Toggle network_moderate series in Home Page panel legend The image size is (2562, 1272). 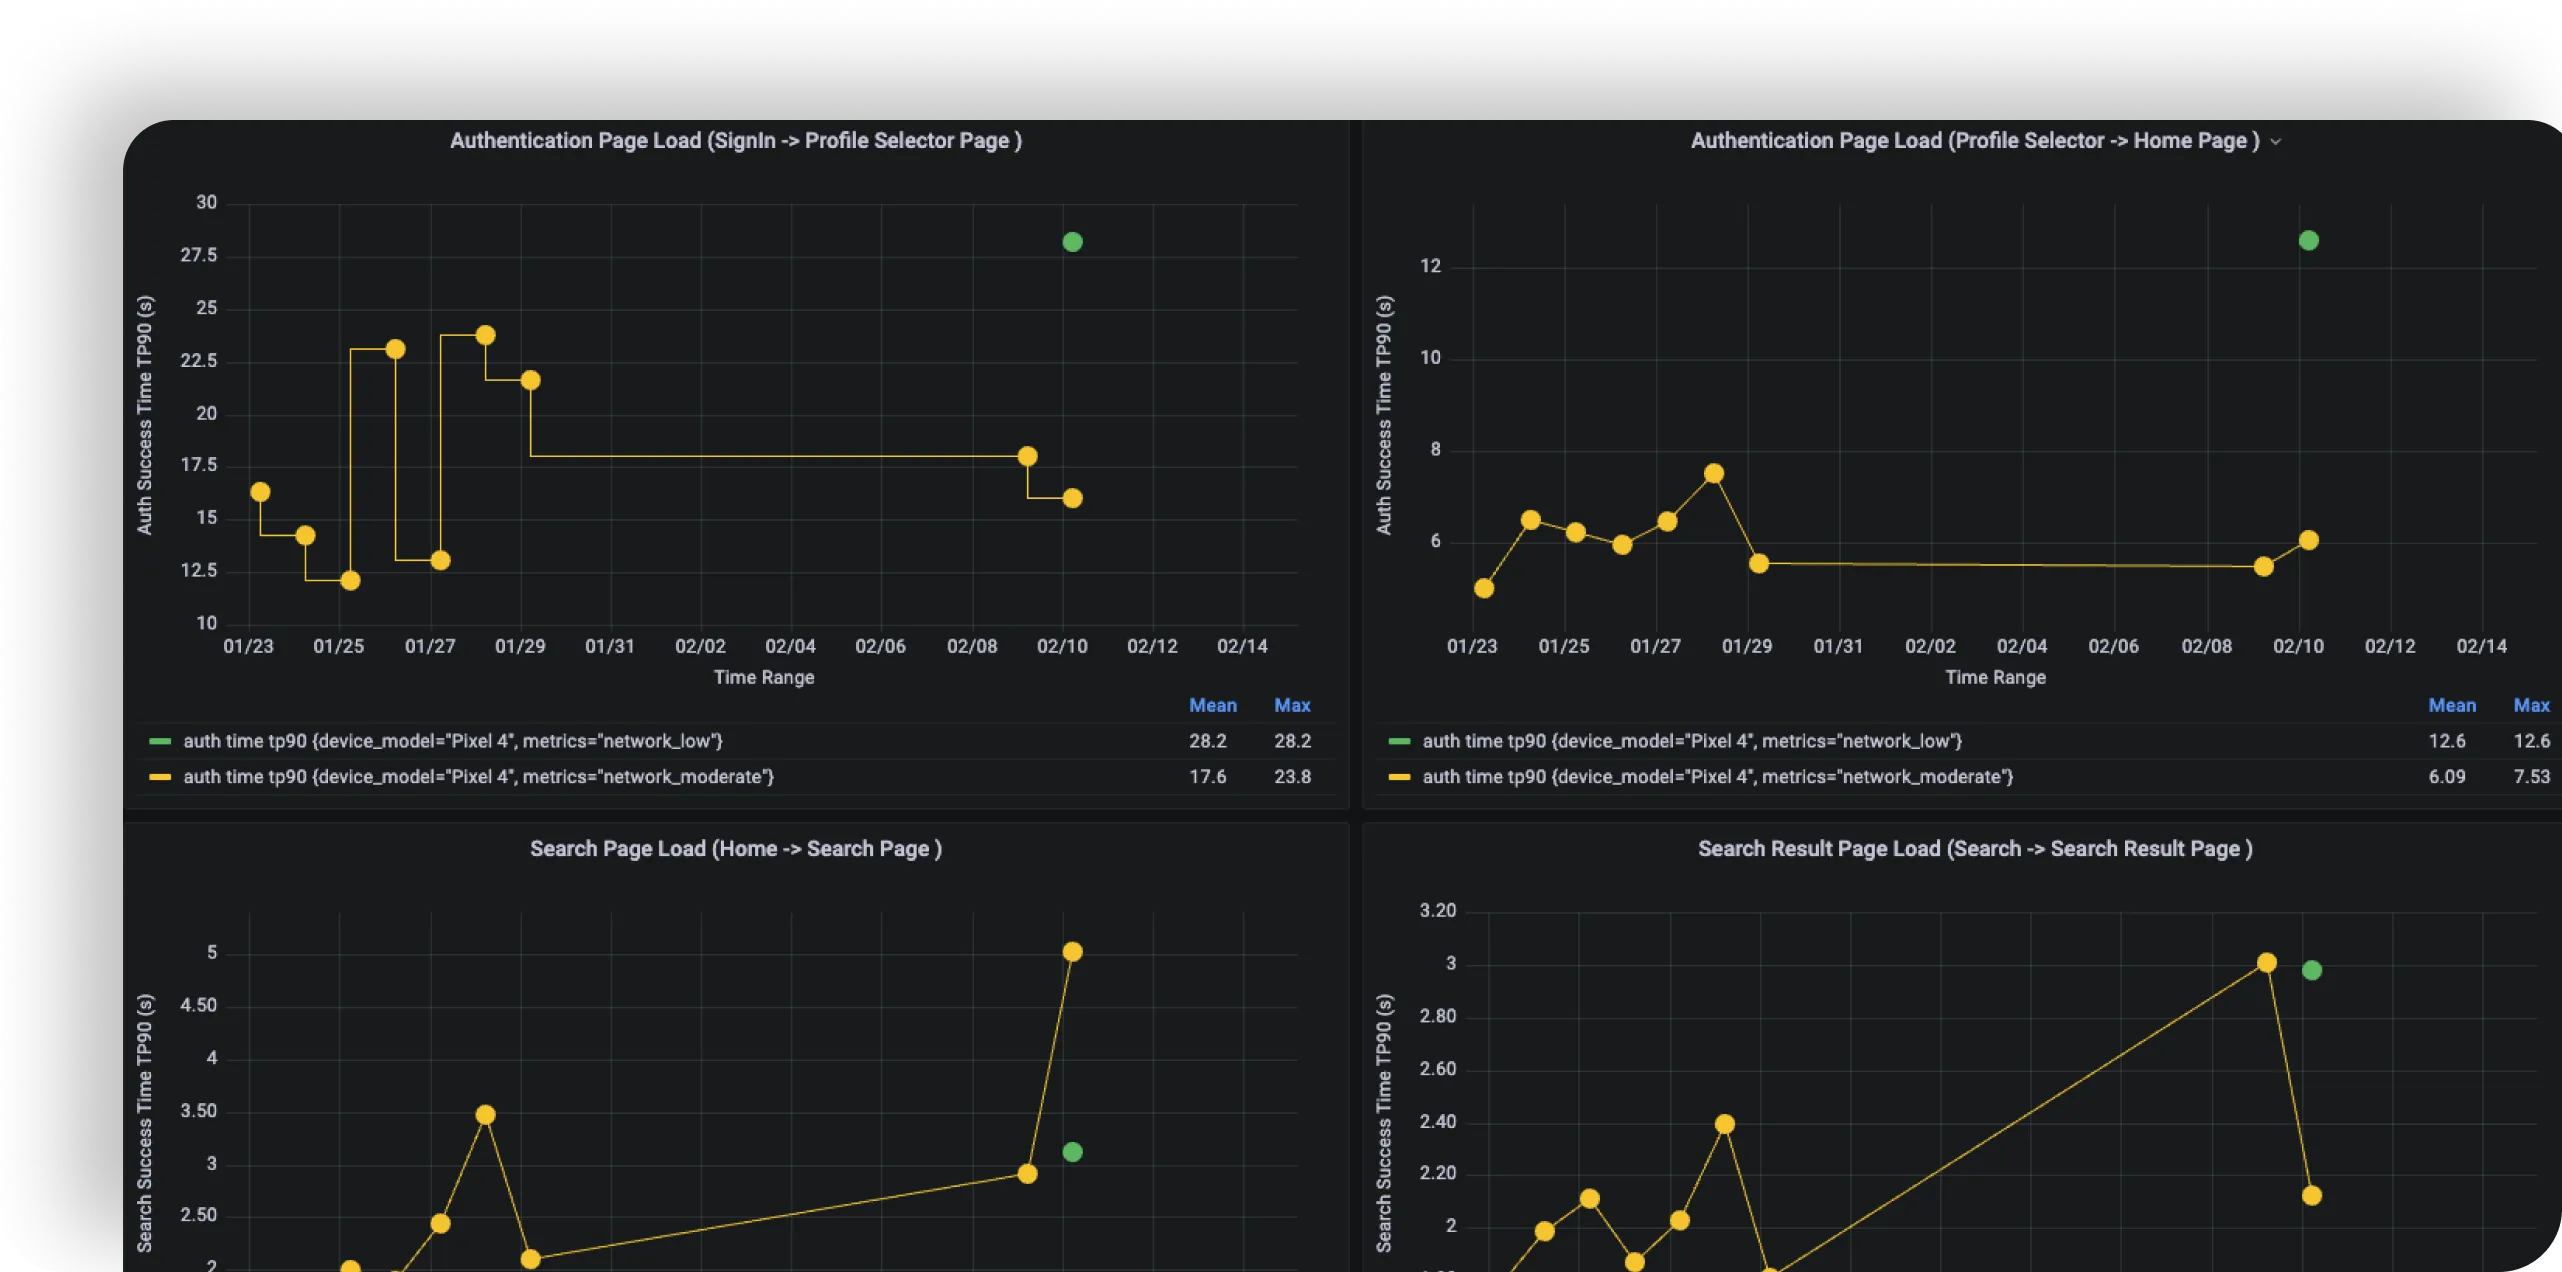point(1717,777)
